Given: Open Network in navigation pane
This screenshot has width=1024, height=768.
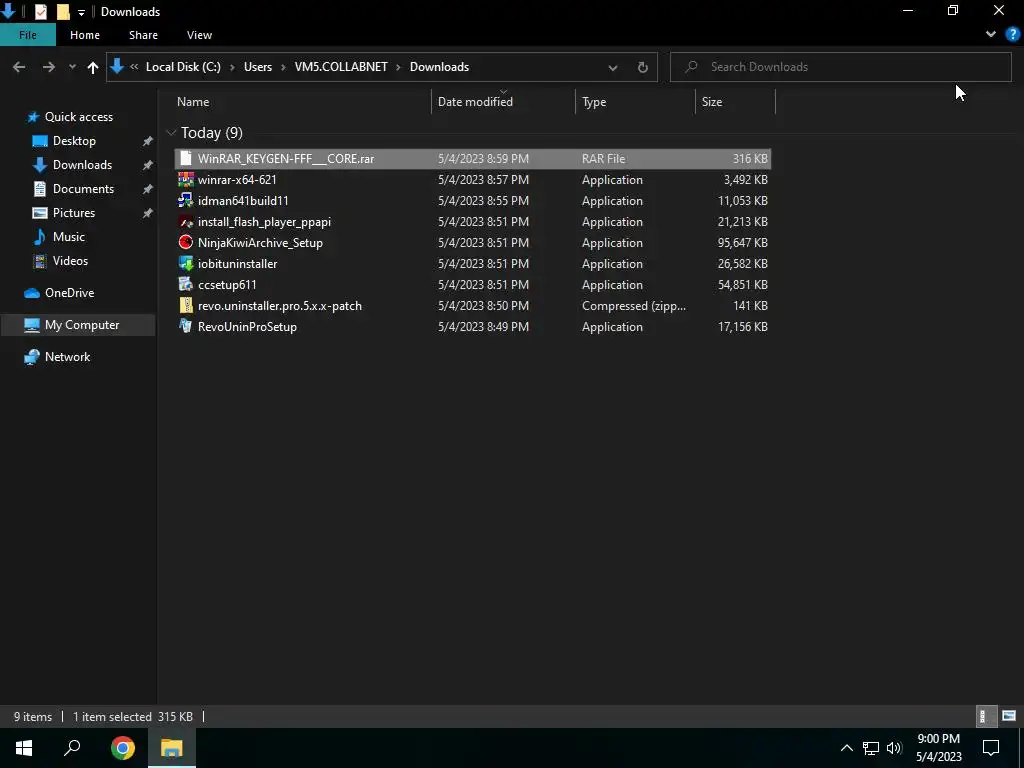Looking at the screenshot, I should (x=67, y=357).
